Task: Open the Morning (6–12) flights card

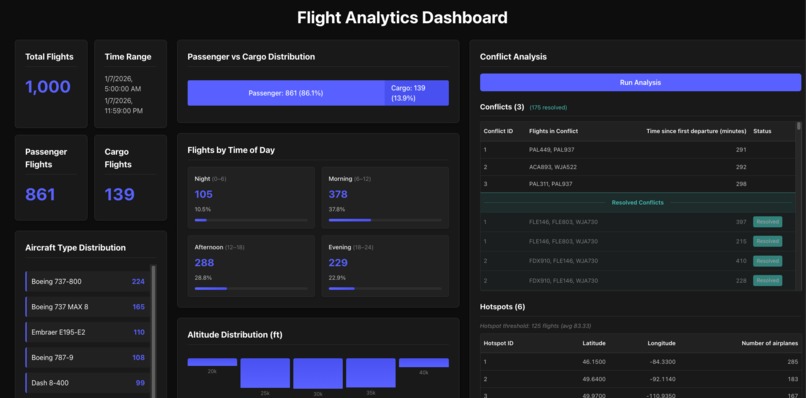Action: (x=385, y=197)
